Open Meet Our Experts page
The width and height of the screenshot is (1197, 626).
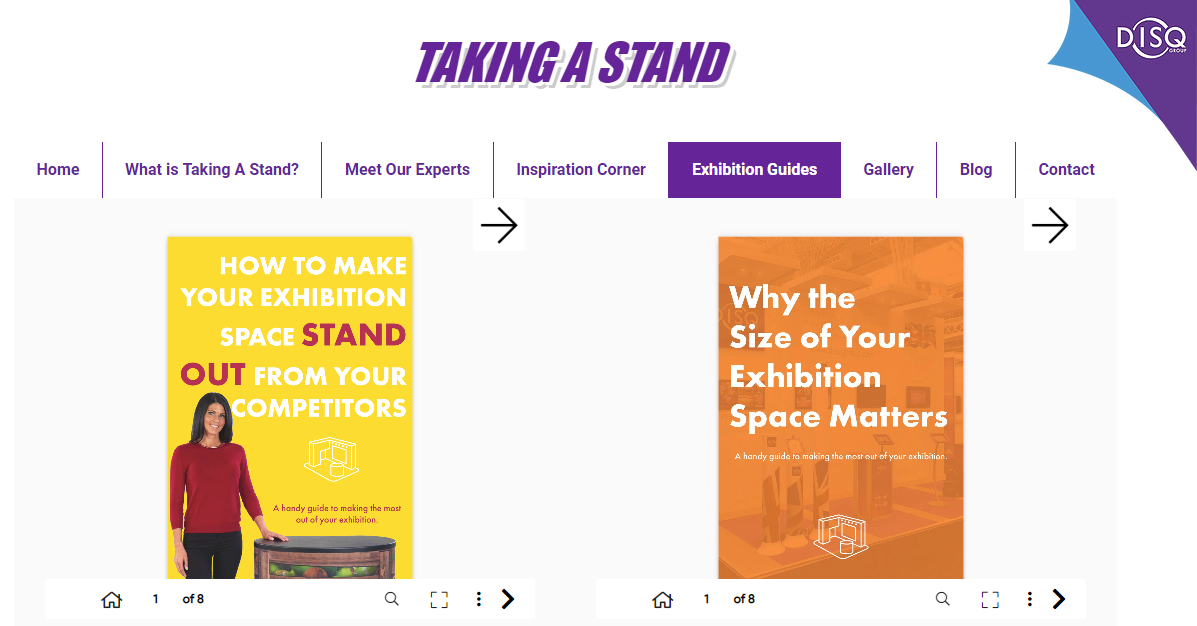[x=407, y=170]
